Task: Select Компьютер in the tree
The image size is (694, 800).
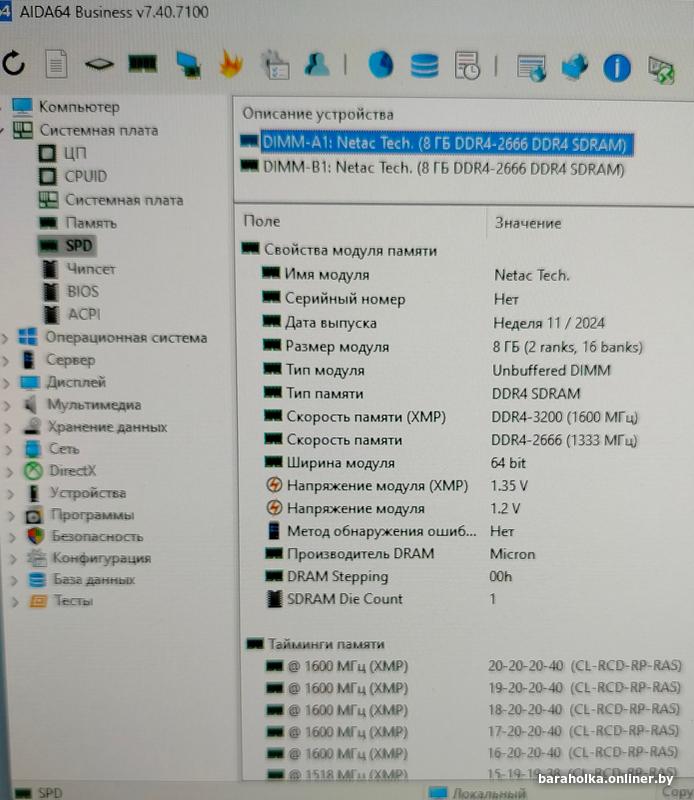Action: [79, 107]
